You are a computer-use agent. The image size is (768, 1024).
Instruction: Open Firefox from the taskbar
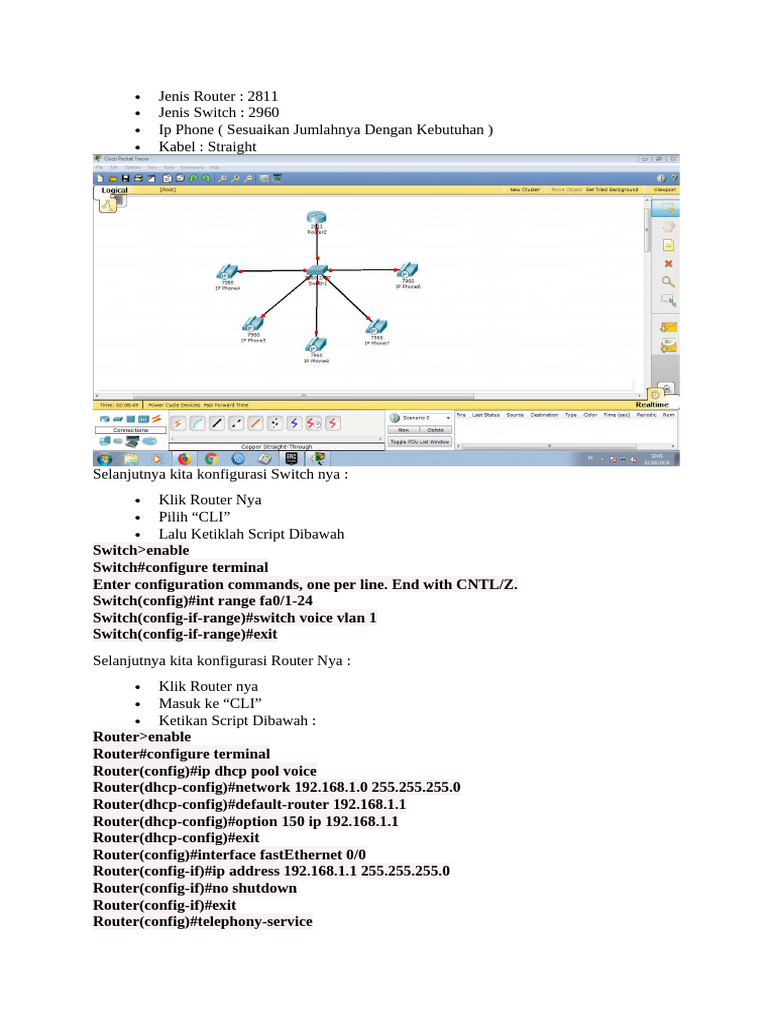(184, 459)
